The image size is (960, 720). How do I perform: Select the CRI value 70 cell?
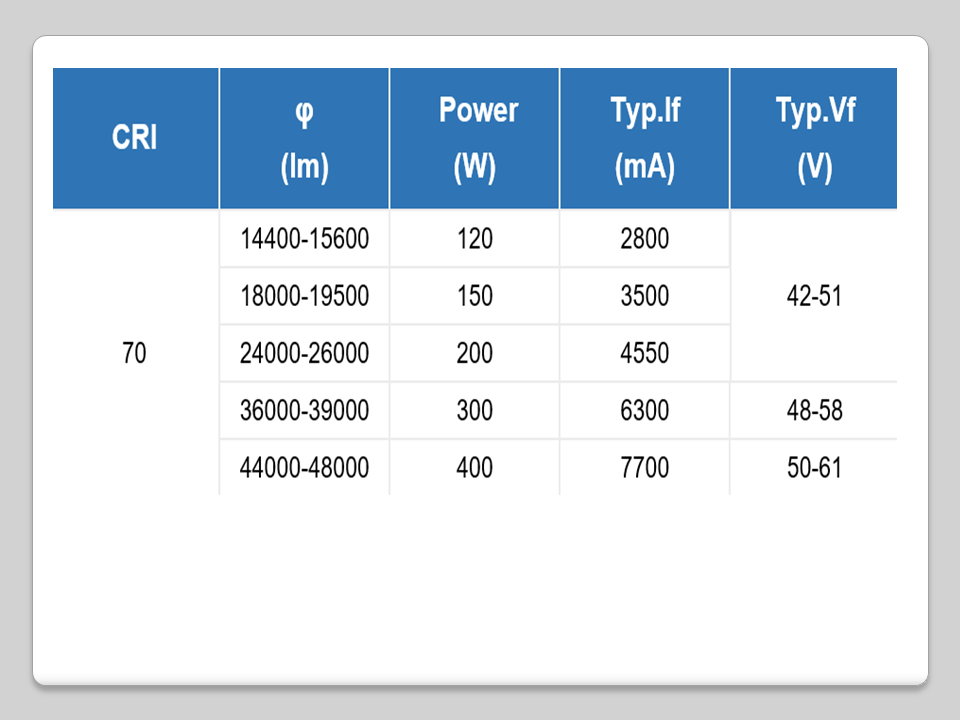click(x=135, y=353)
